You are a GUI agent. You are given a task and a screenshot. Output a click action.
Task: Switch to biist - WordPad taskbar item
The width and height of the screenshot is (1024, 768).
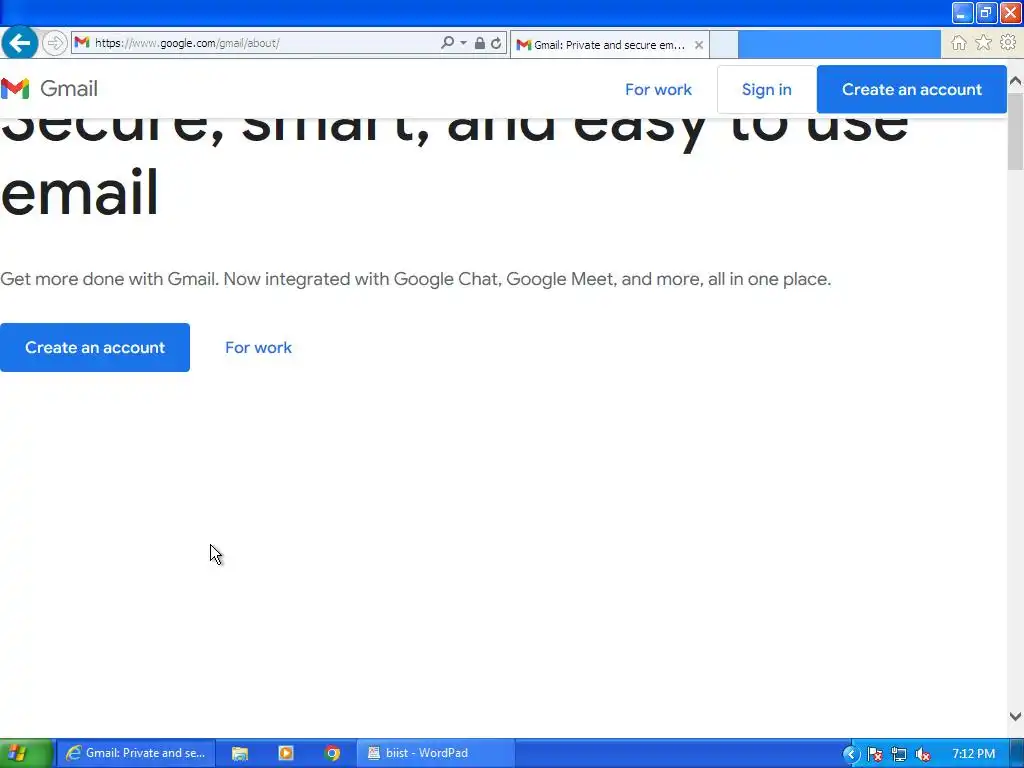[x=436, y=753]
